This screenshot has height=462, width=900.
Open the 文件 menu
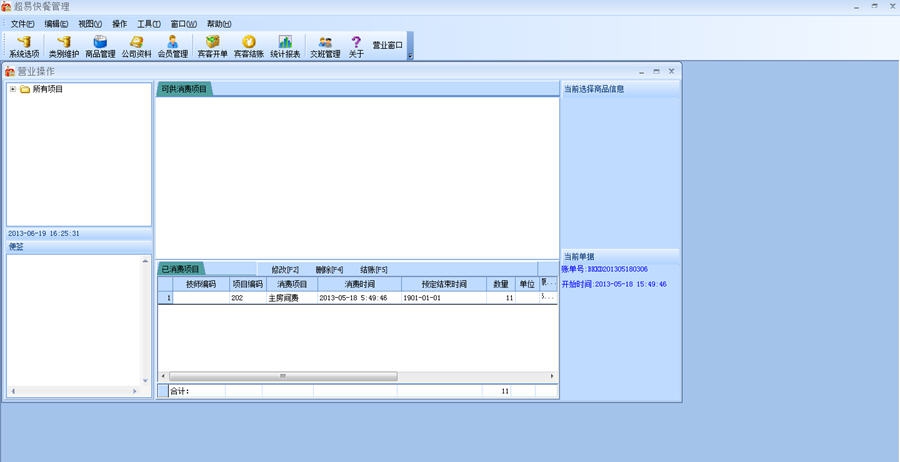(x=22, y=24)
